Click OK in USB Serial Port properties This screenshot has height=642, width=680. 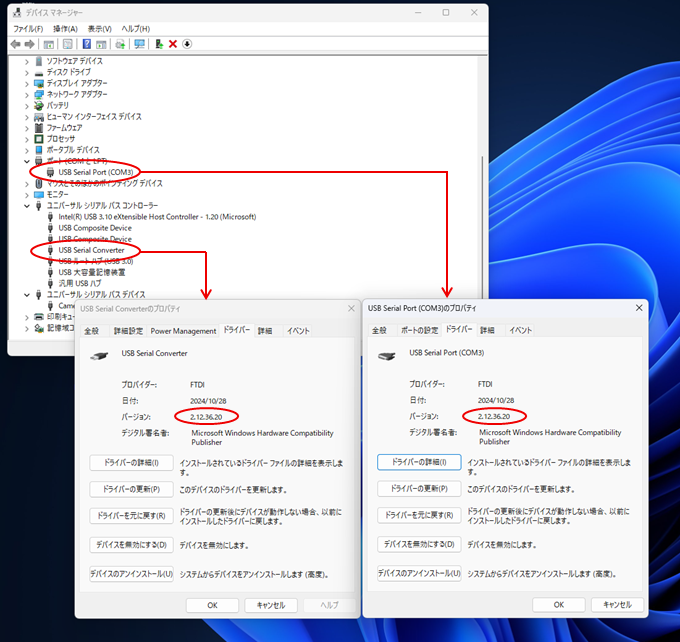click(559, 605)
